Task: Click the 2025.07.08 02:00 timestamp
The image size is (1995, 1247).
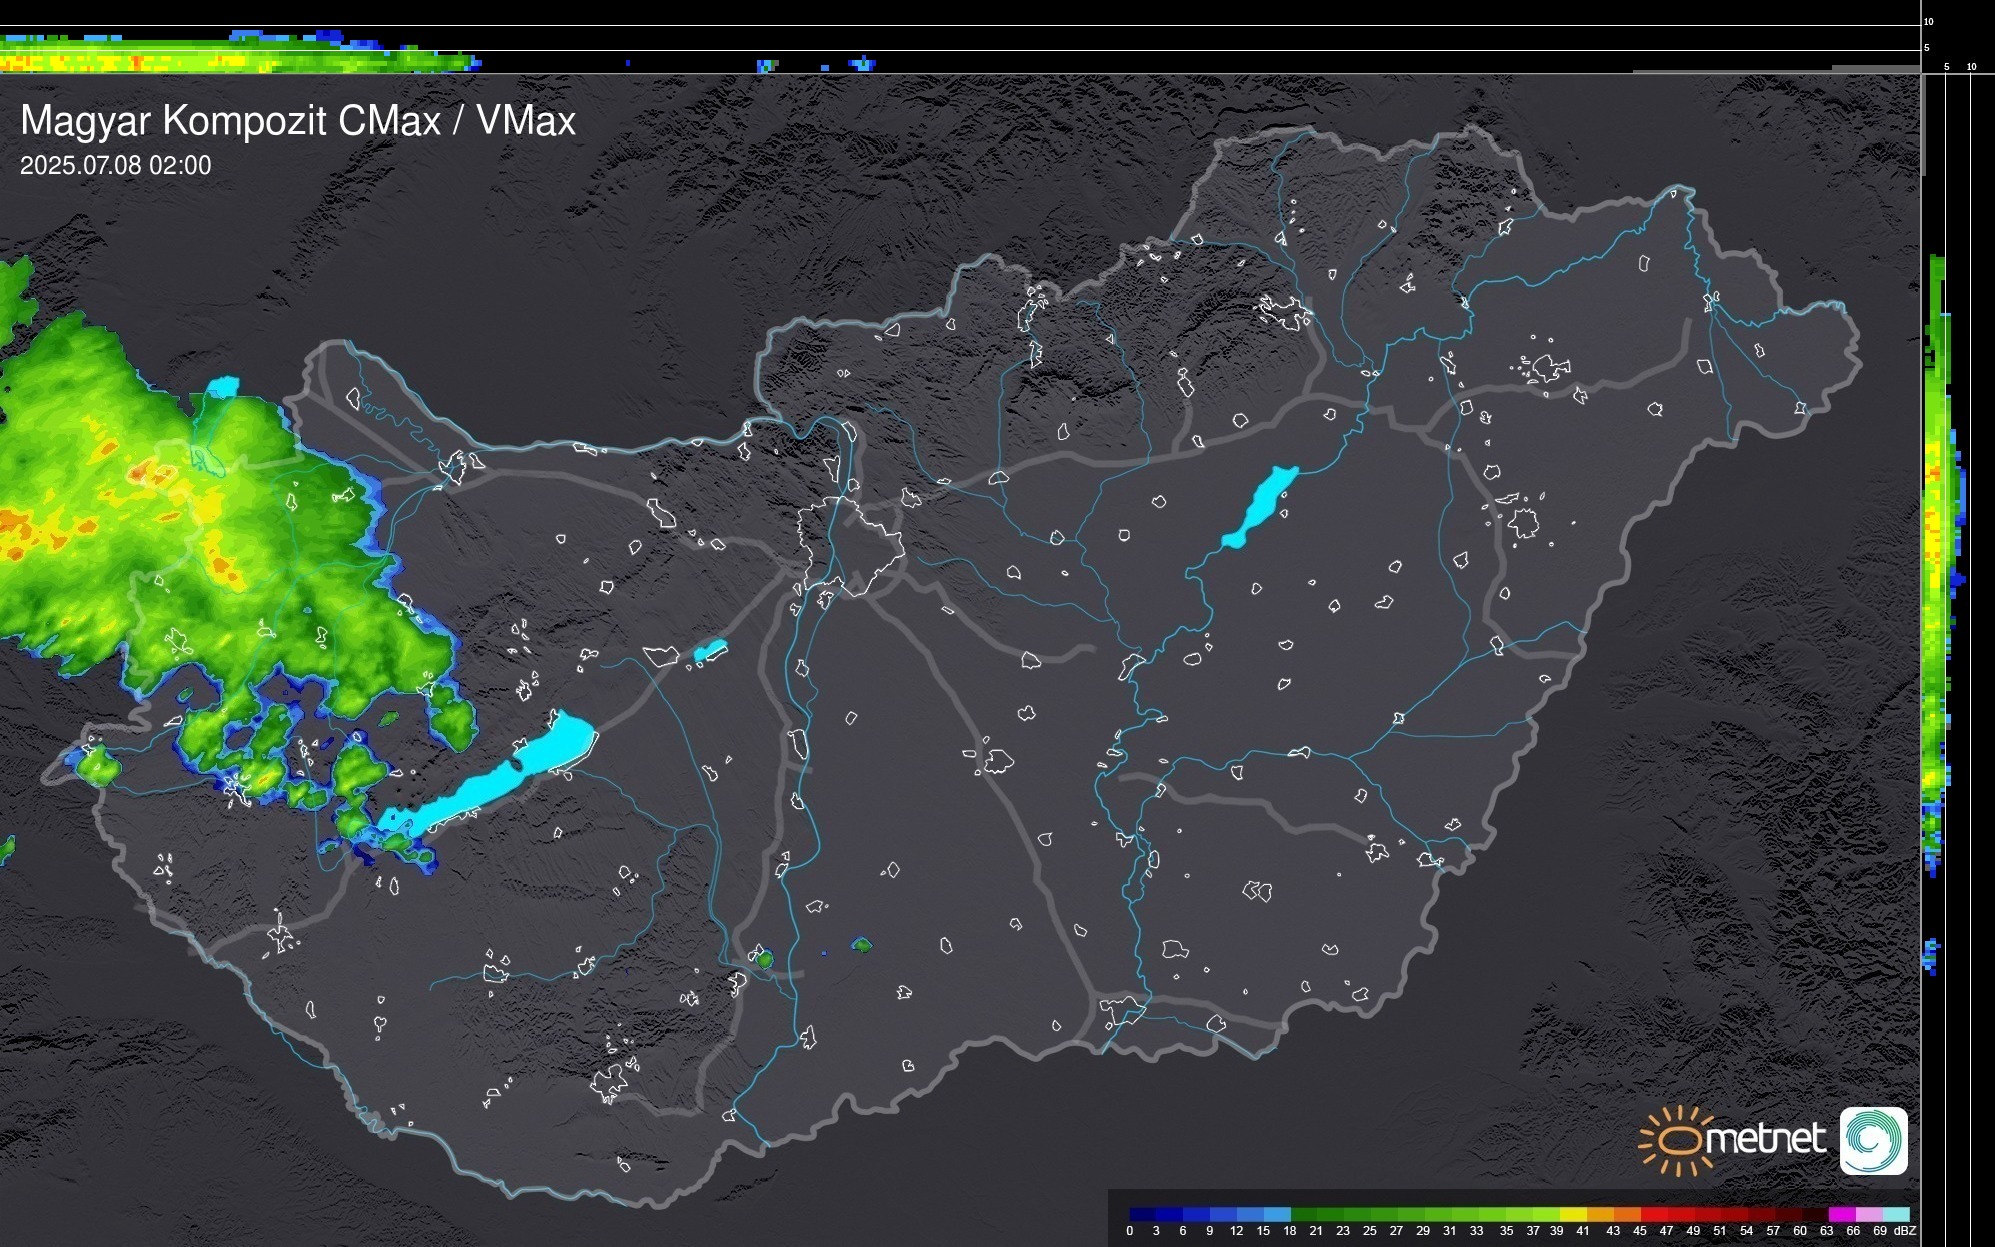Action: coord(116,166)
